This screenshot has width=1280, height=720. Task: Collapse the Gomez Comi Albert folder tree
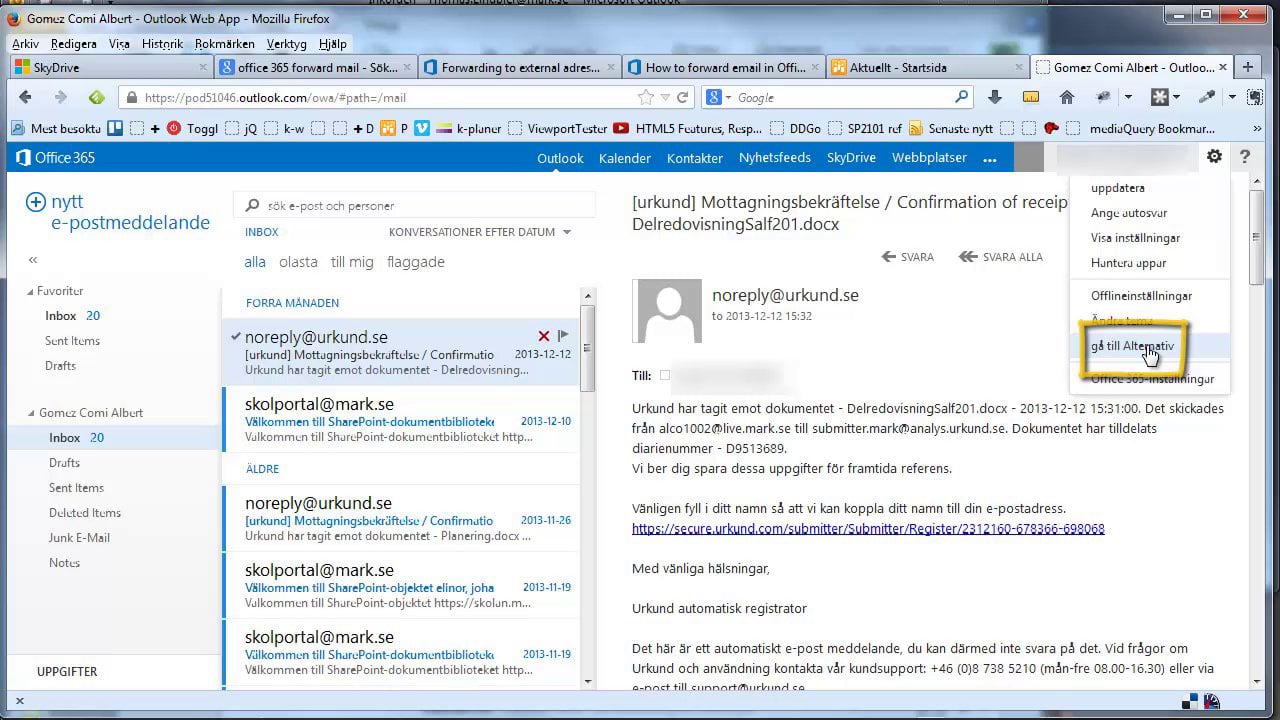[30, 413]
